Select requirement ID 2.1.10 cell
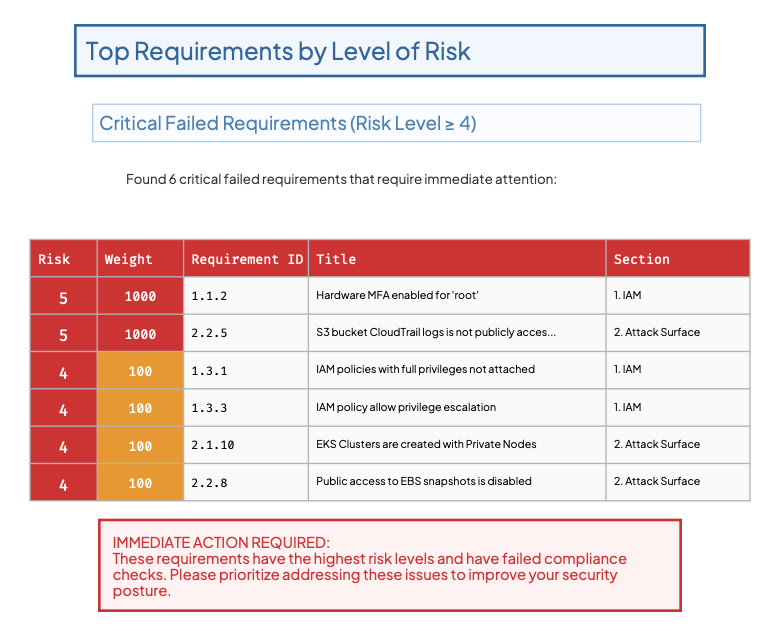This screenshot has width=780, height=631. [246, 445]
